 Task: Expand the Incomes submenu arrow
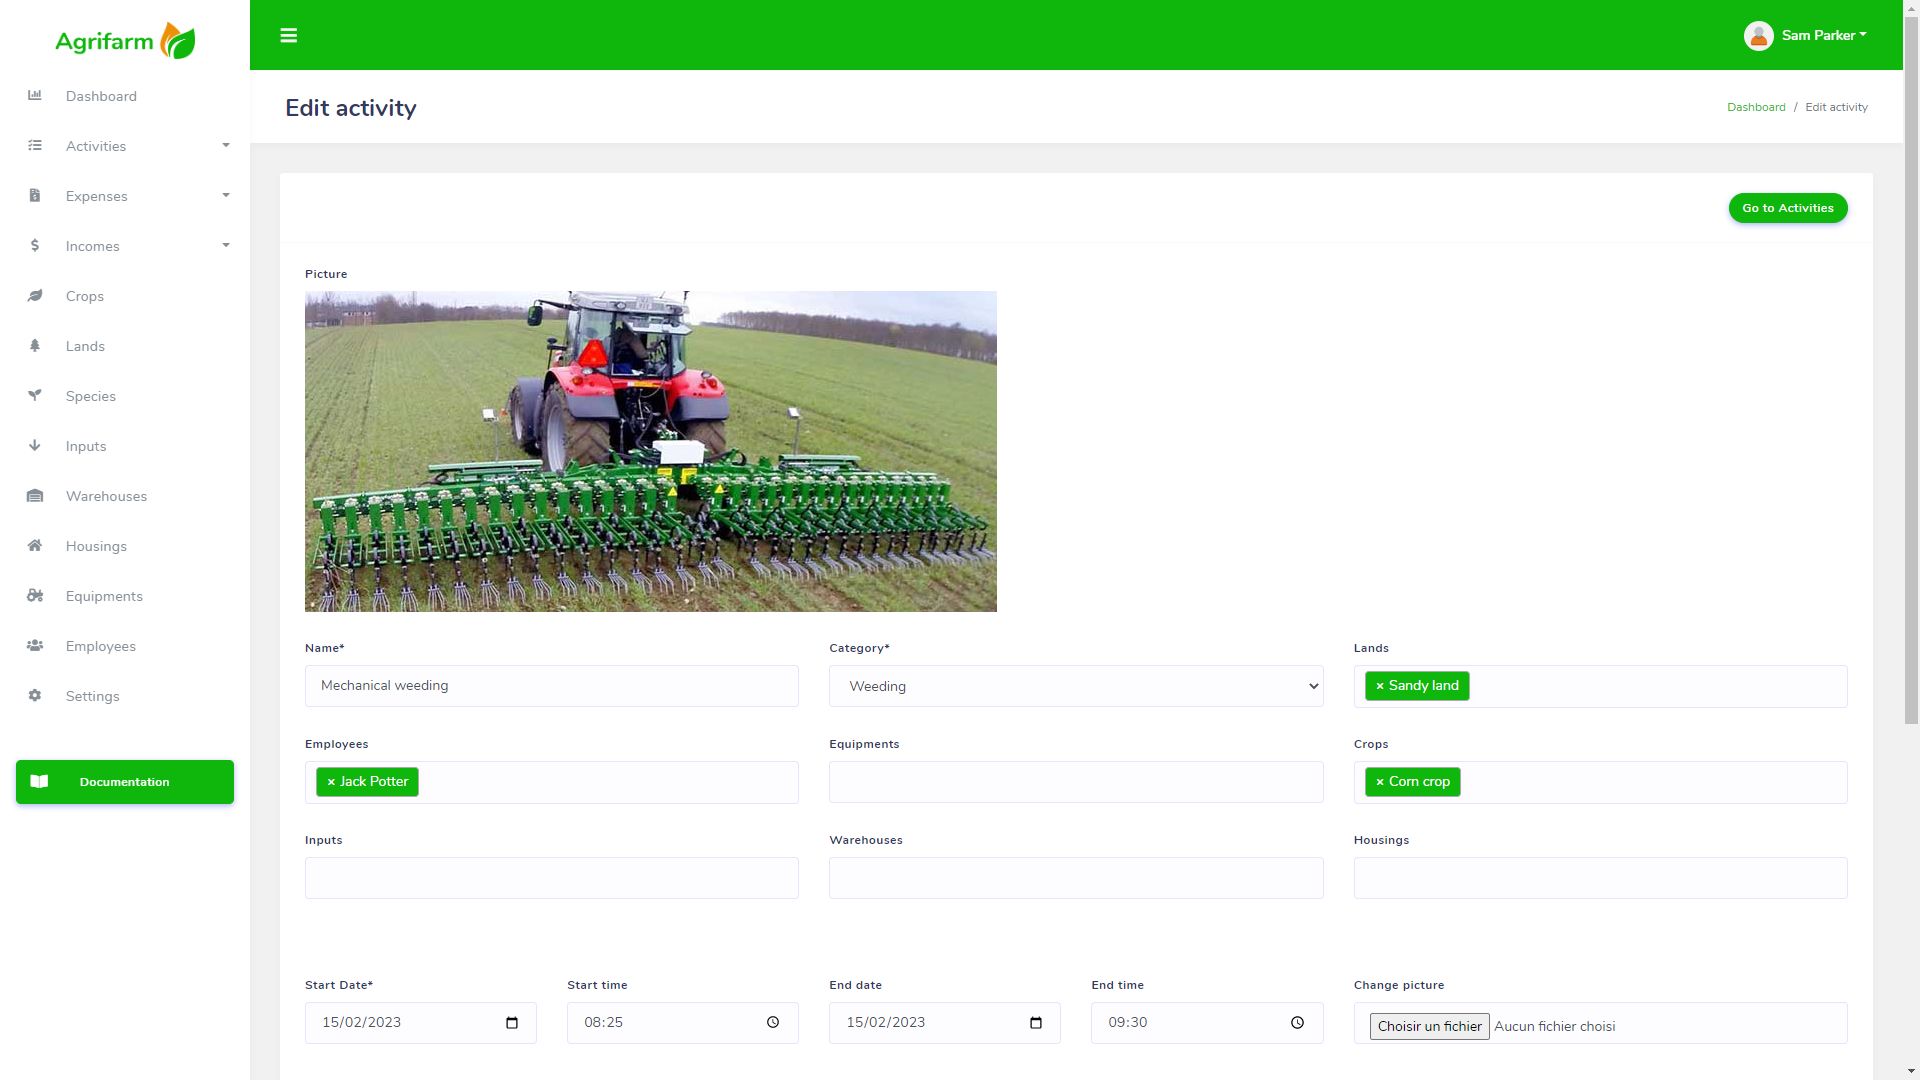(226, 246)
